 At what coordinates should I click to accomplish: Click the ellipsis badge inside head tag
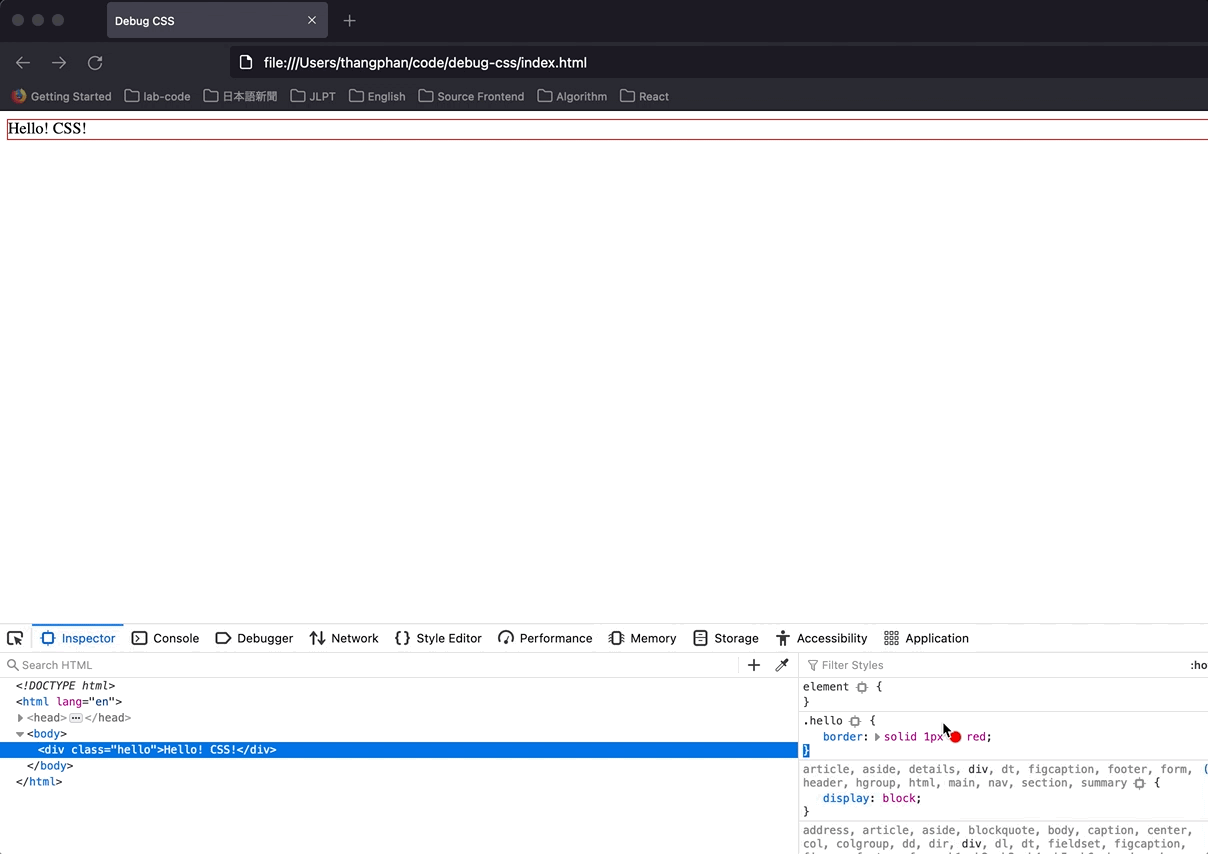[x=76, y=718]
